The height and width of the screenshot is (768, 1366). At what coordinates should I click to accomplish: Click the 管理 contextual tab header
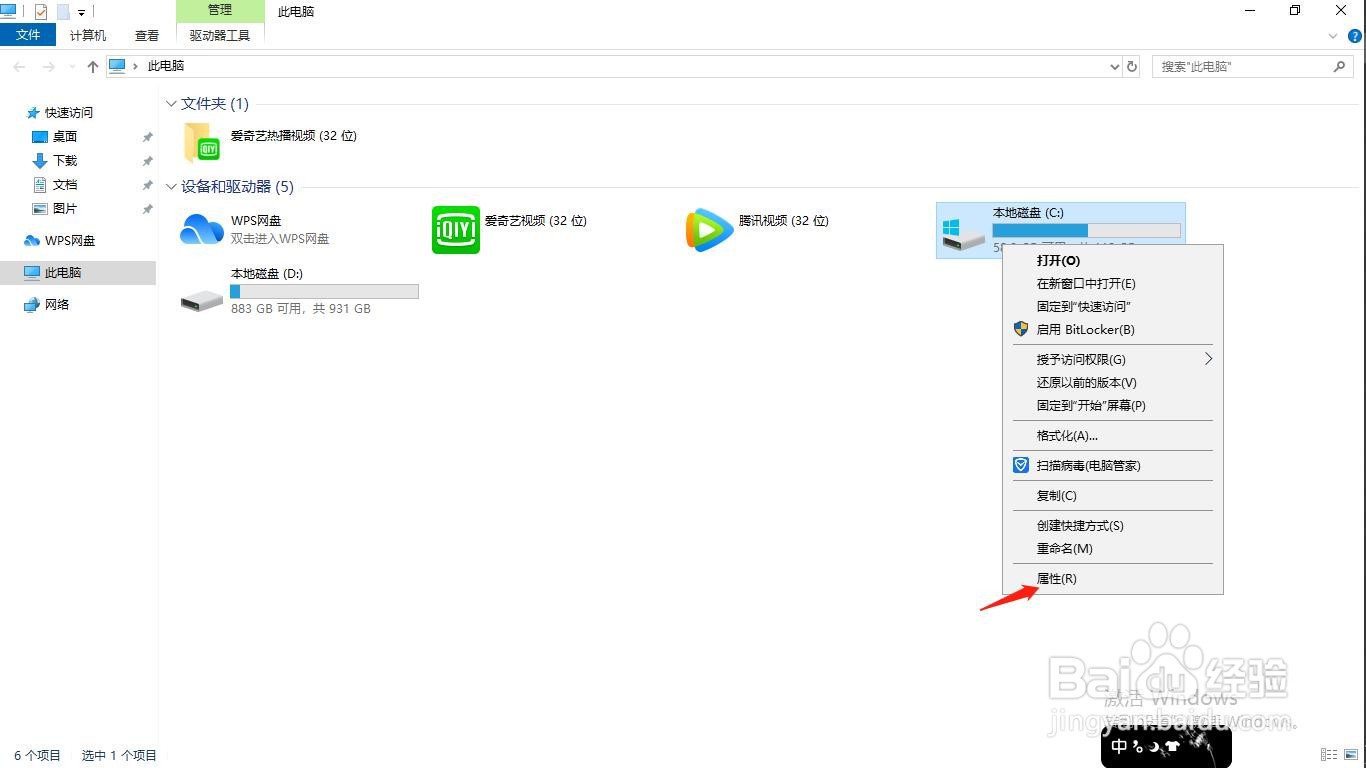[x=220, y=10]
